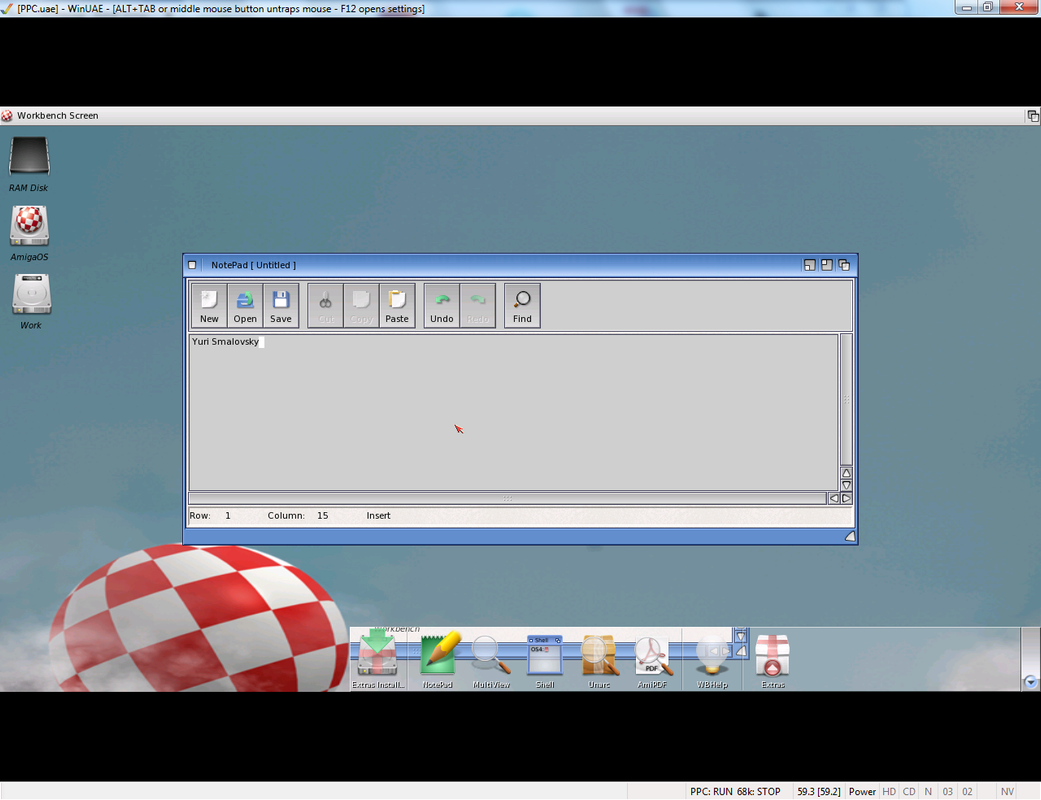Open Extras icon in the dock
This screenshot has width=1041, height=800.
[x=772, y=661]
